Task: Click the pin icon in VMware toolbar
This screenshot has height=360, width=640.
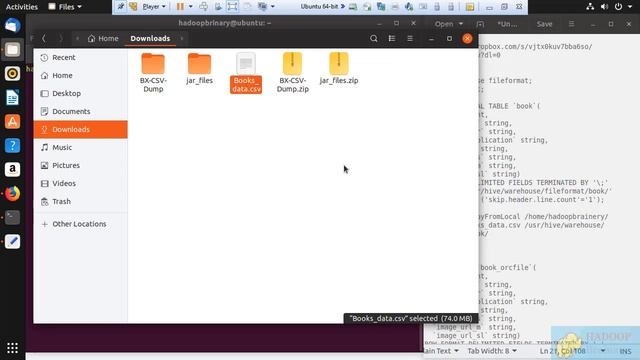Action: [120, 7]
